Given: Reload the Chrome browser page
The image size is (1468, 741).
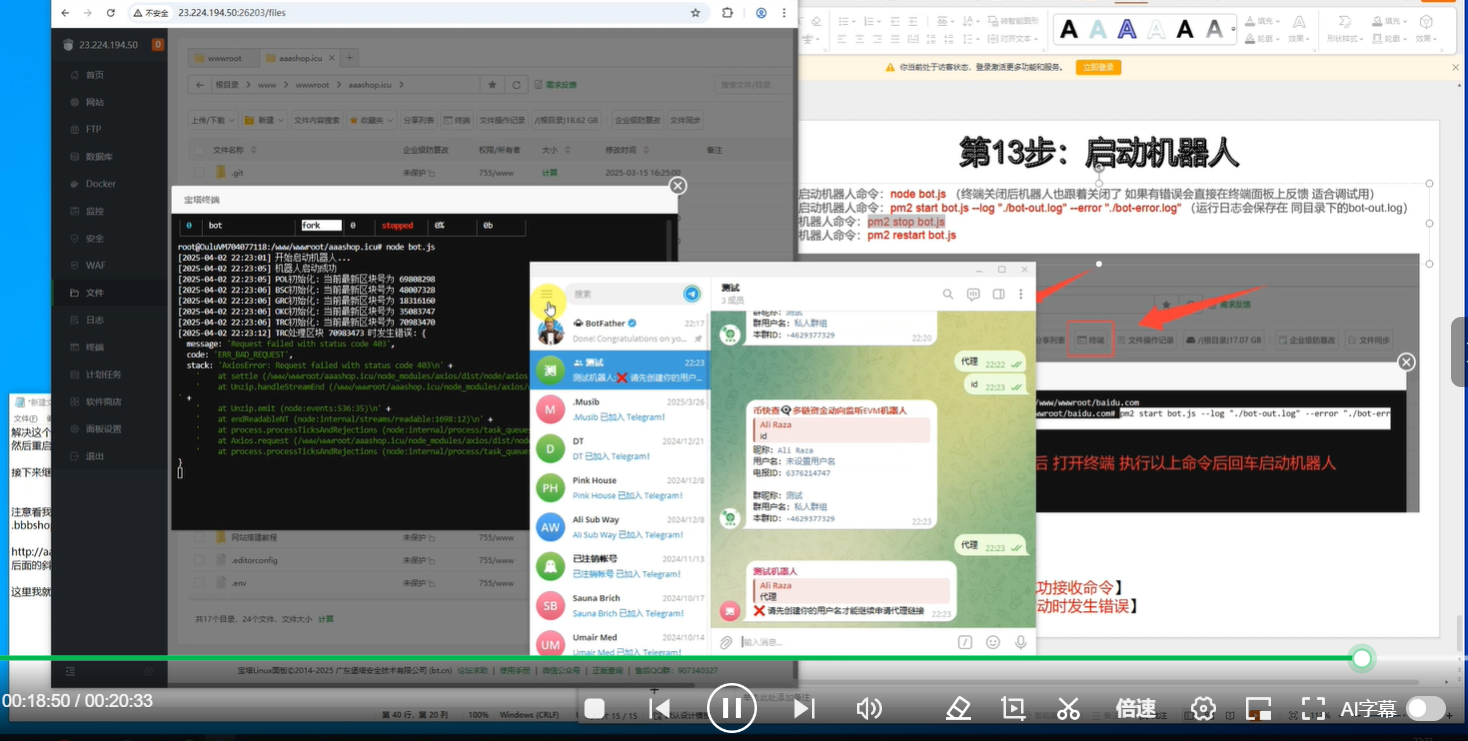Looking at the screenshot, I should (110, 13).
